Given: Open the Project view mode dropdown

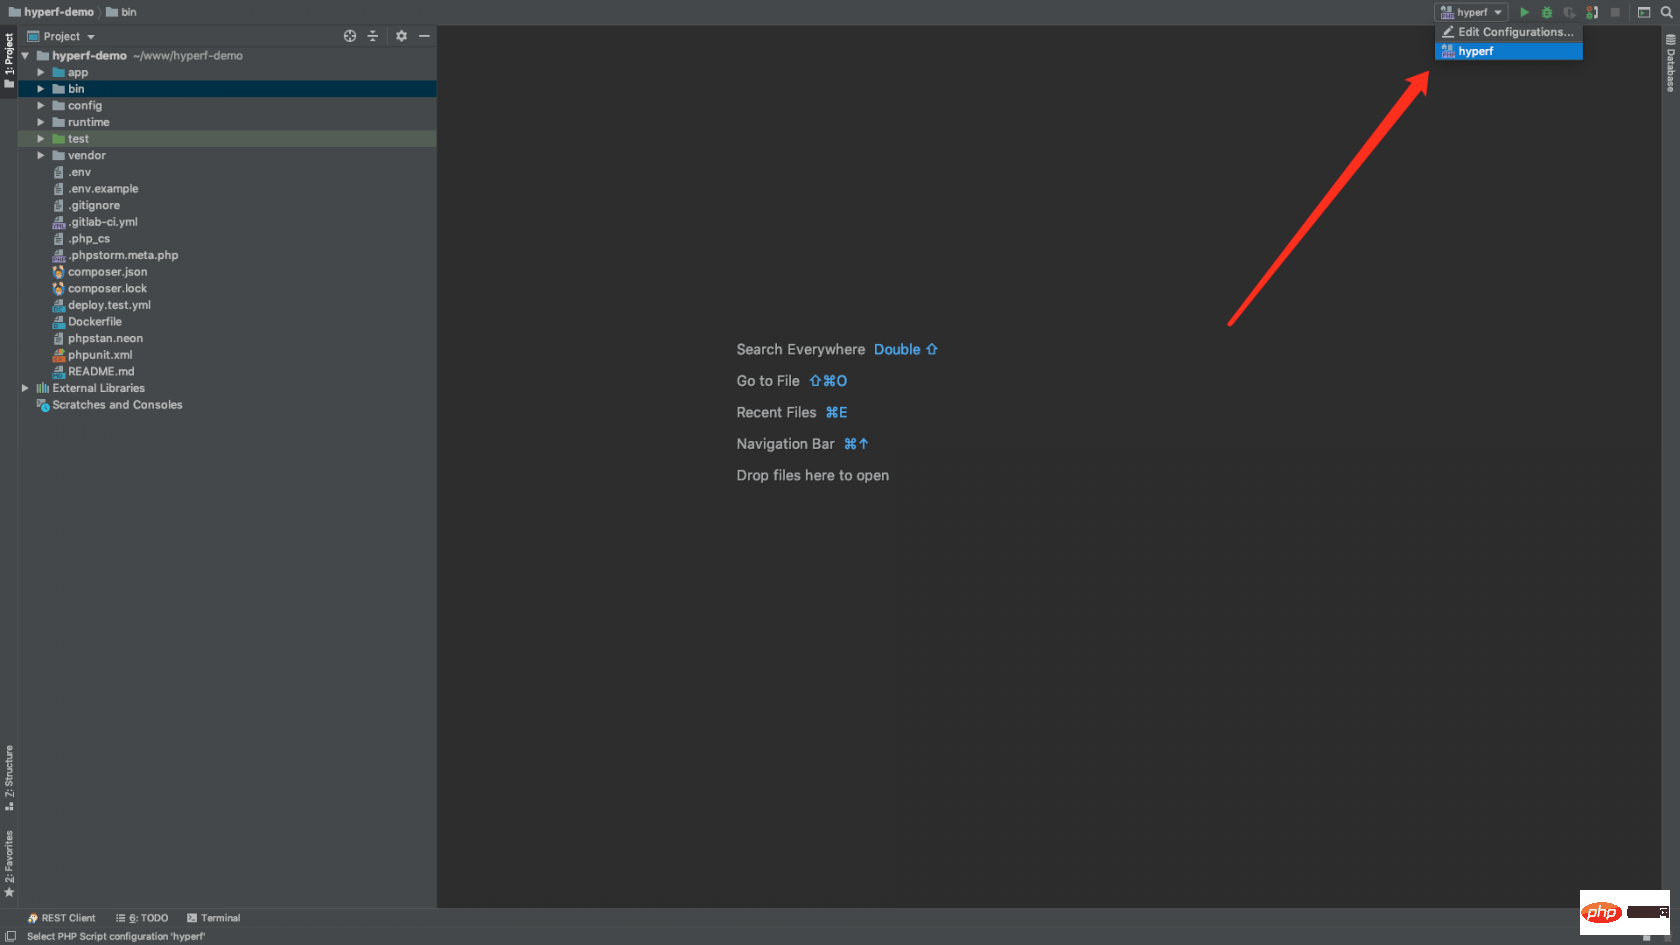Looking at the screenshot, I should [x=61, y=36].
